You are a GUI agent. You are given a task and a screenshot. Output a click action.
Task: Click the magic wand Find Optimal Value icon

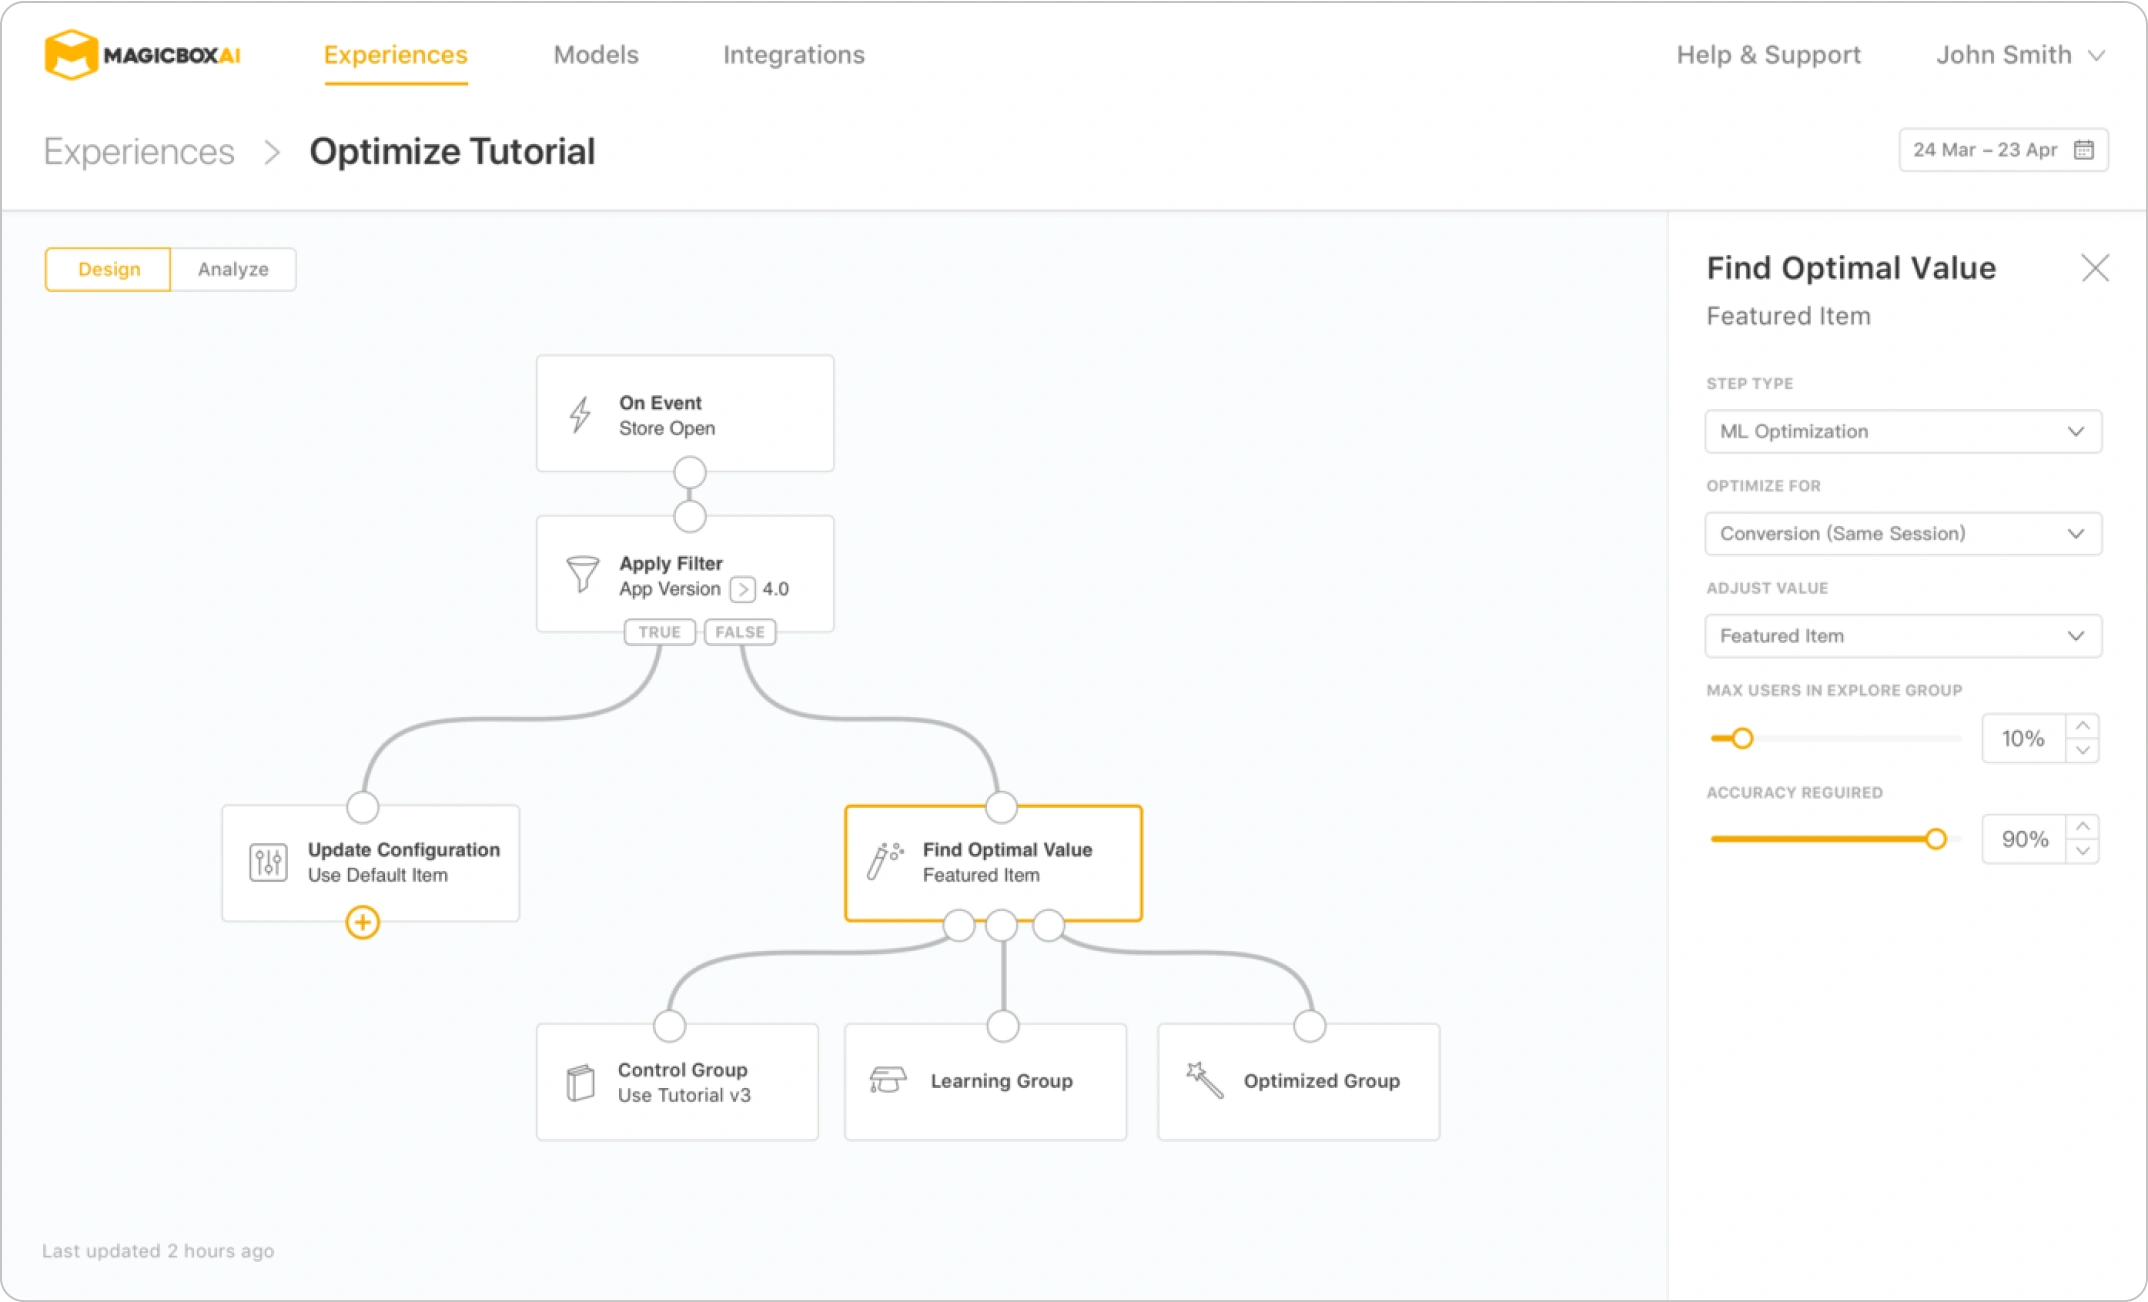884,861
